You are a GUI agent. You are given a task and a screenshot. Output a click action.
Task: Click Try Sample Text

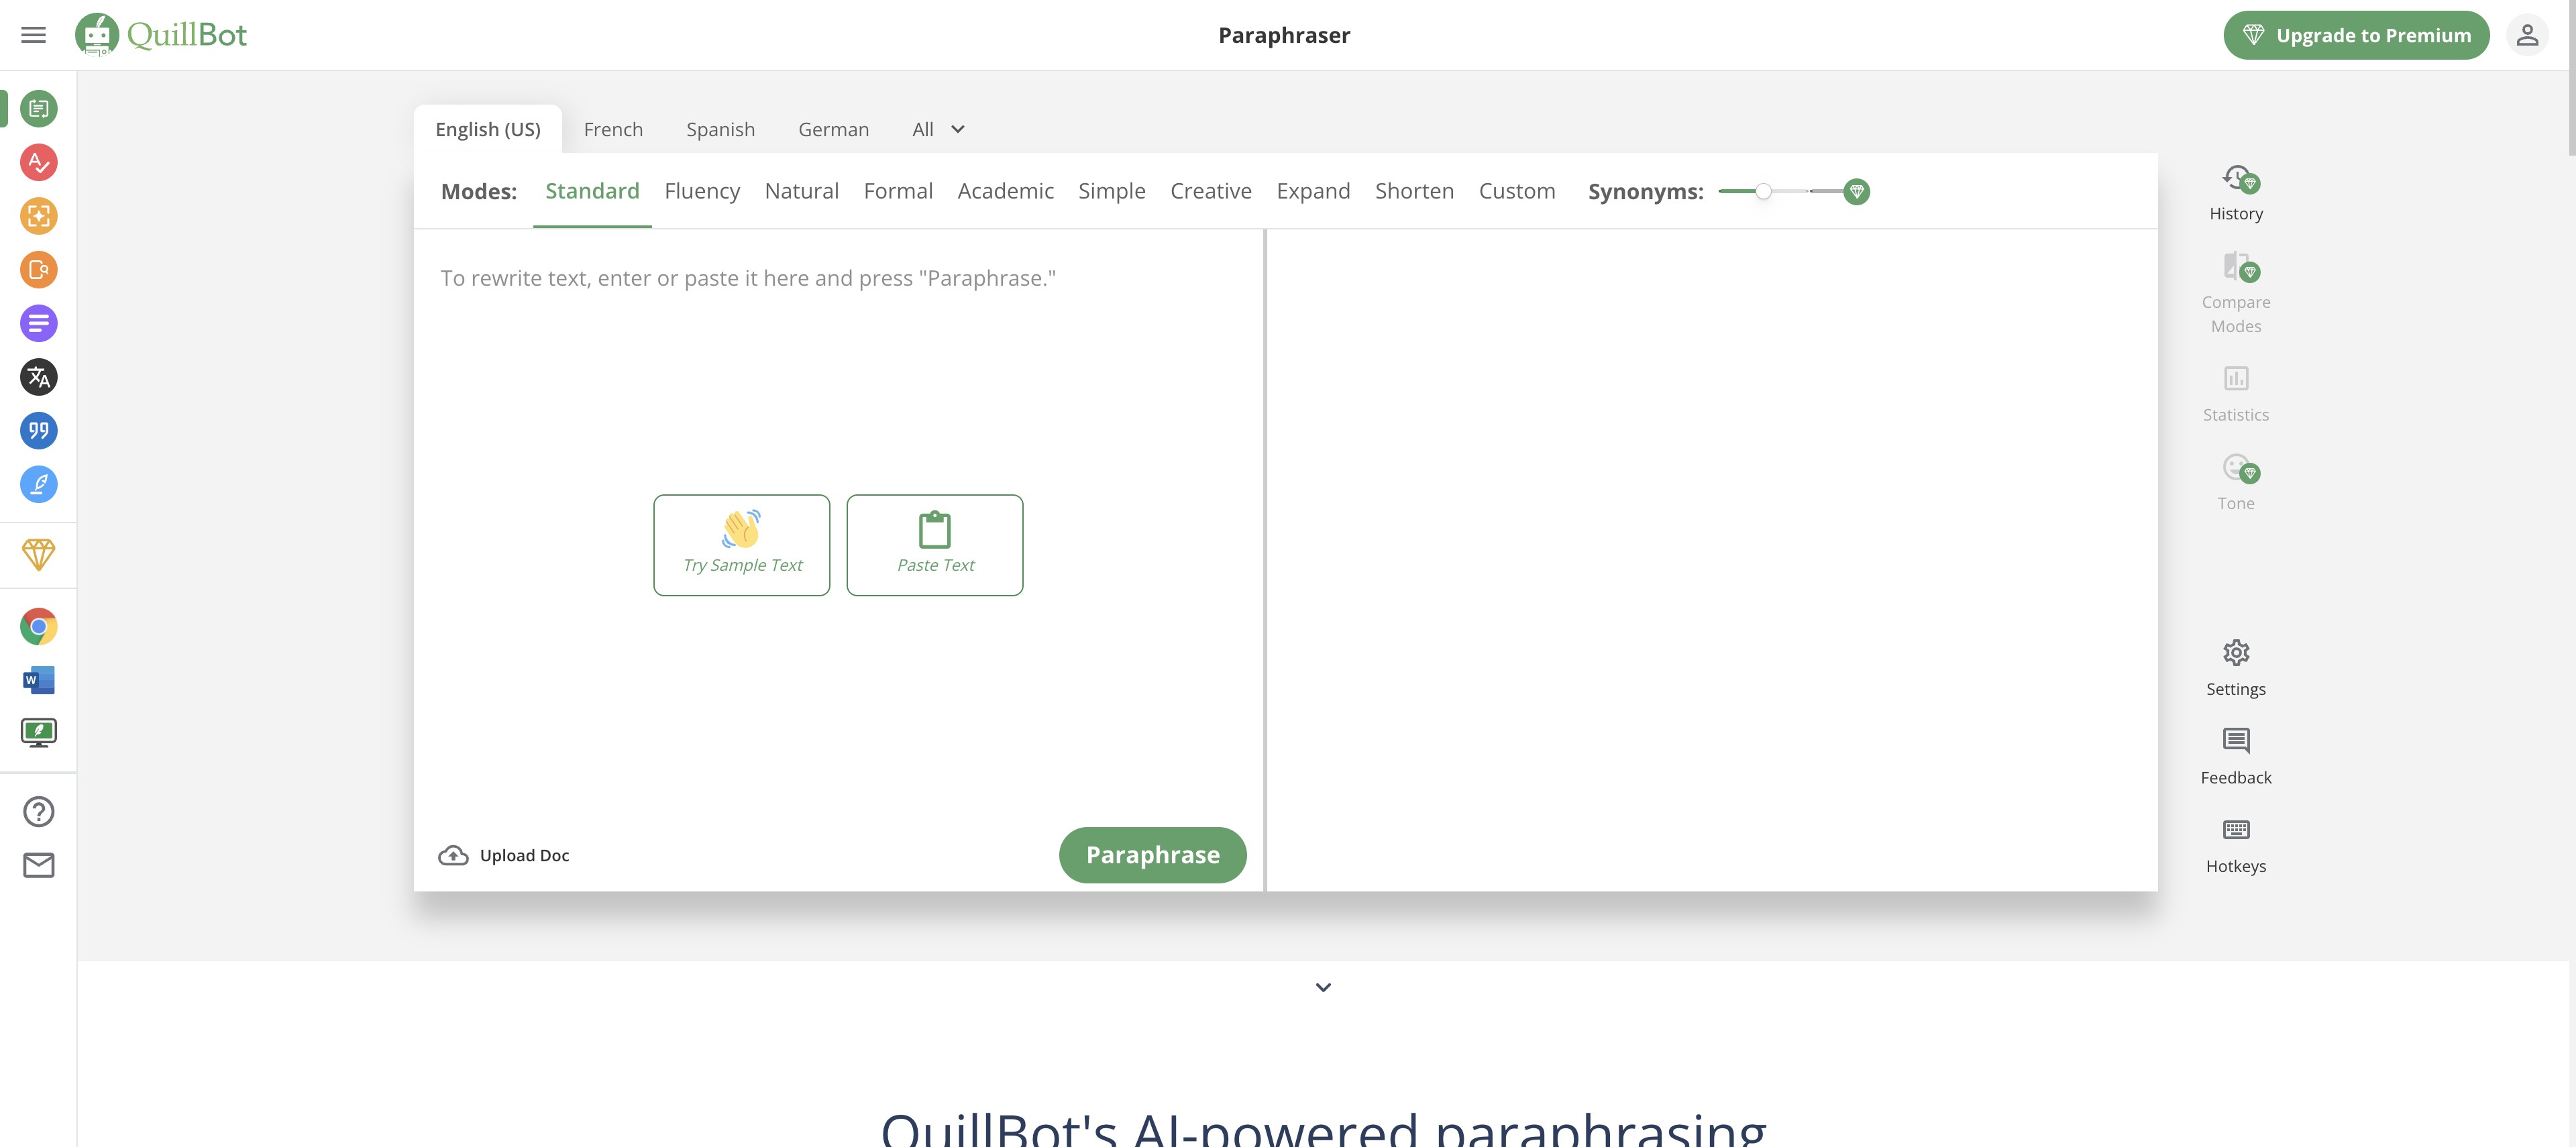[742, 545]
